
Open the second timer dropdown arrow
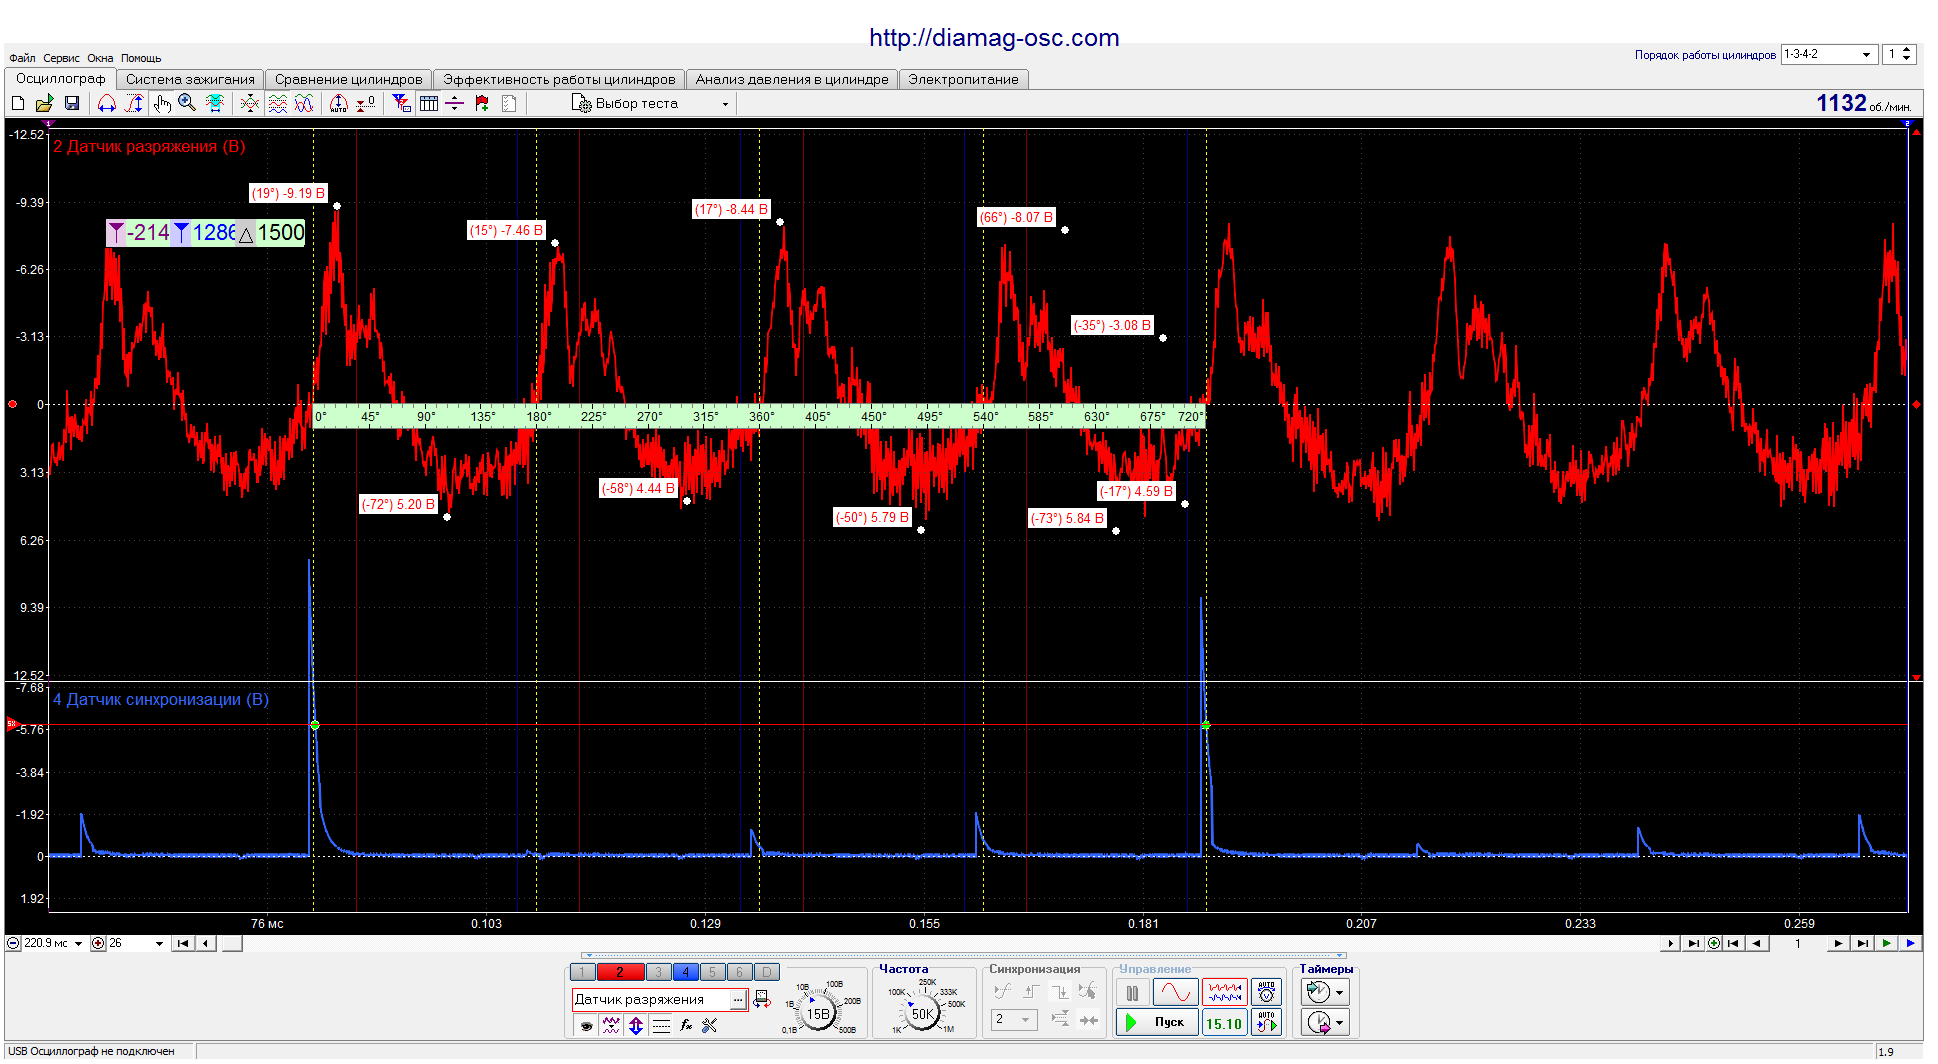[x=1339, y=1023]
